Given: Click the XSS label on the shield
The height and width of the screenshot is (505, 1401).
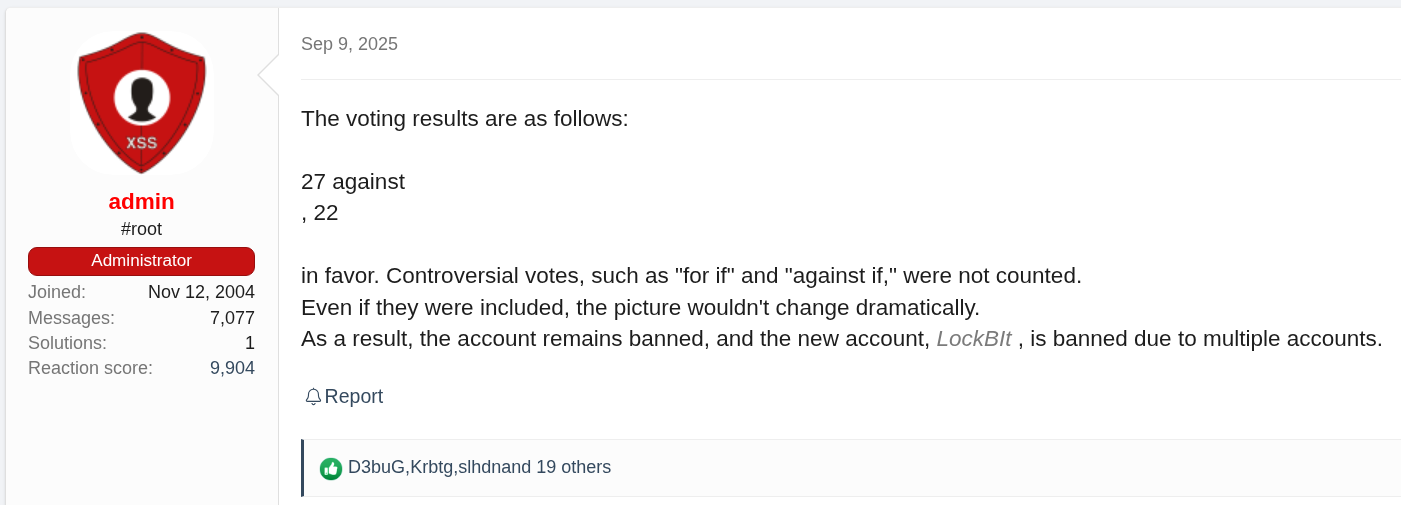Looking at the screenshot, I should tap(141, 143).
